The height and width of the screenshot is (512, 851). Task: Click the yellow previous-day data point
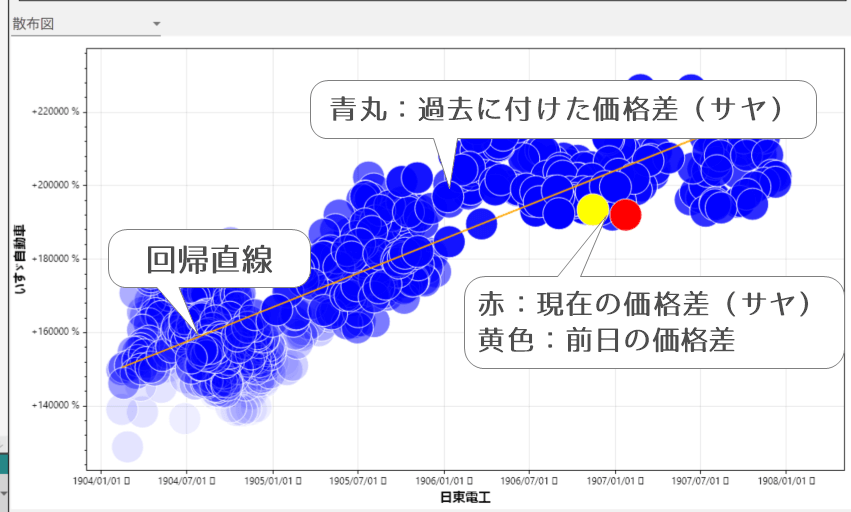click(593, 210)
